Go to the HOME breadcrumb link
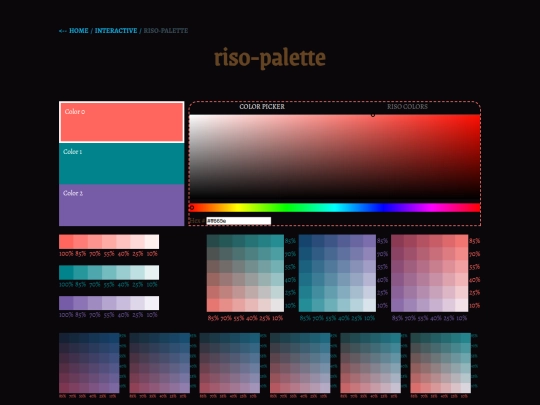 tap(79, 31)
